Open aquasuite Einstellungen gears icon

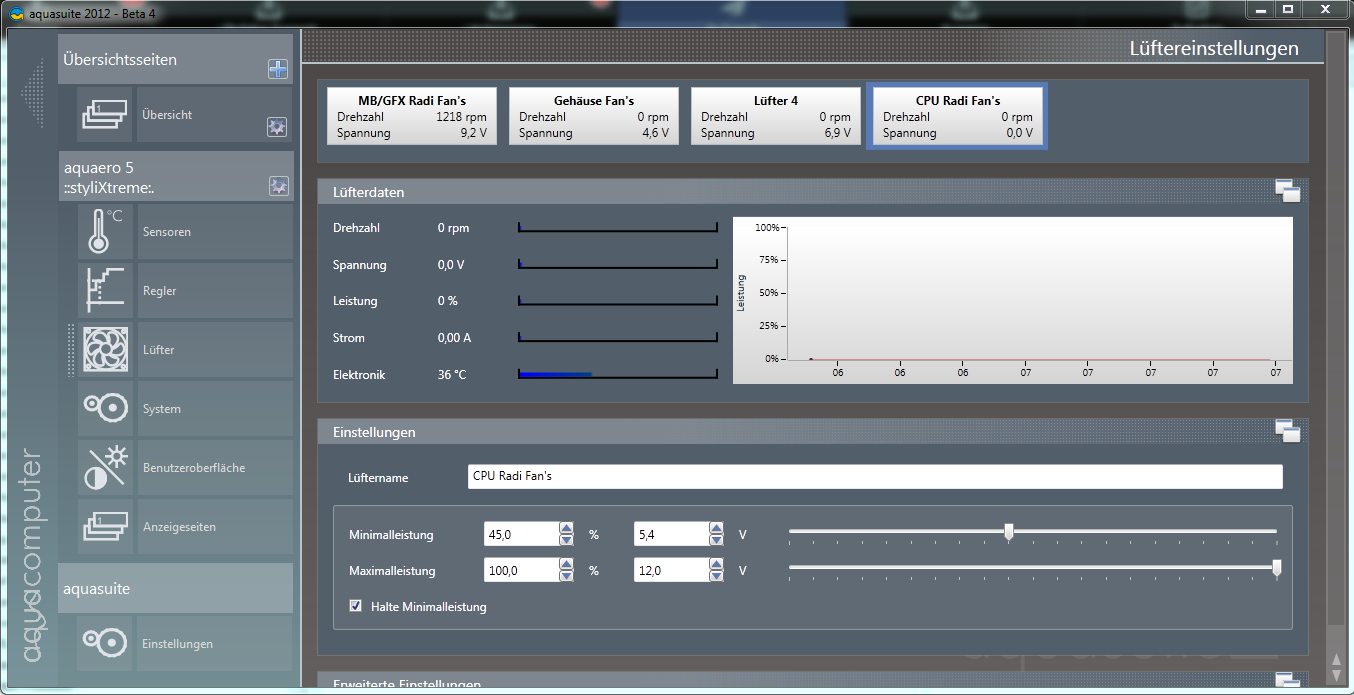pyautogui.click(x=105, y=644)
